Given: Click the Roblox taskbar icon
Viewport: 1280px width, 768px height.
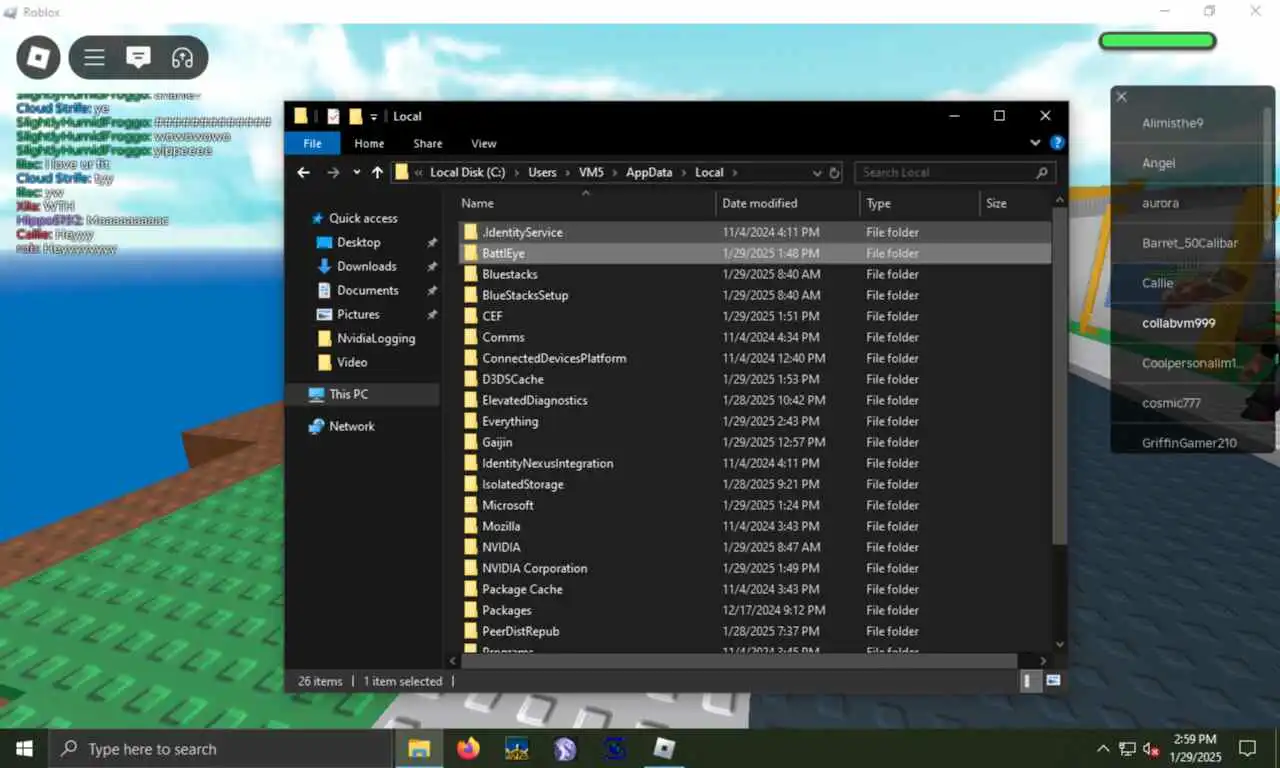Looking at the screenshot, I should point(664,748).
